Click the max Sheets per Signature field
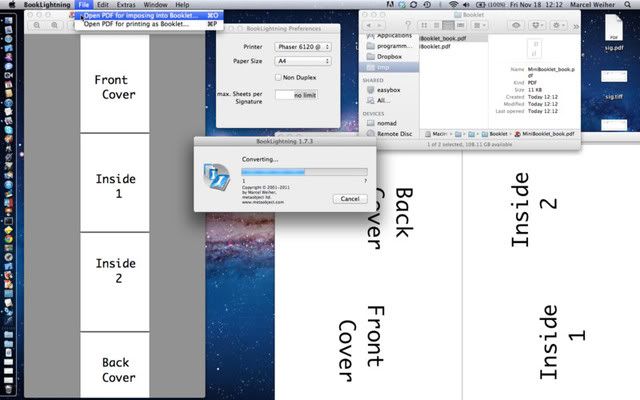Screen dimensions: 640x400 [x=297, y=95]
